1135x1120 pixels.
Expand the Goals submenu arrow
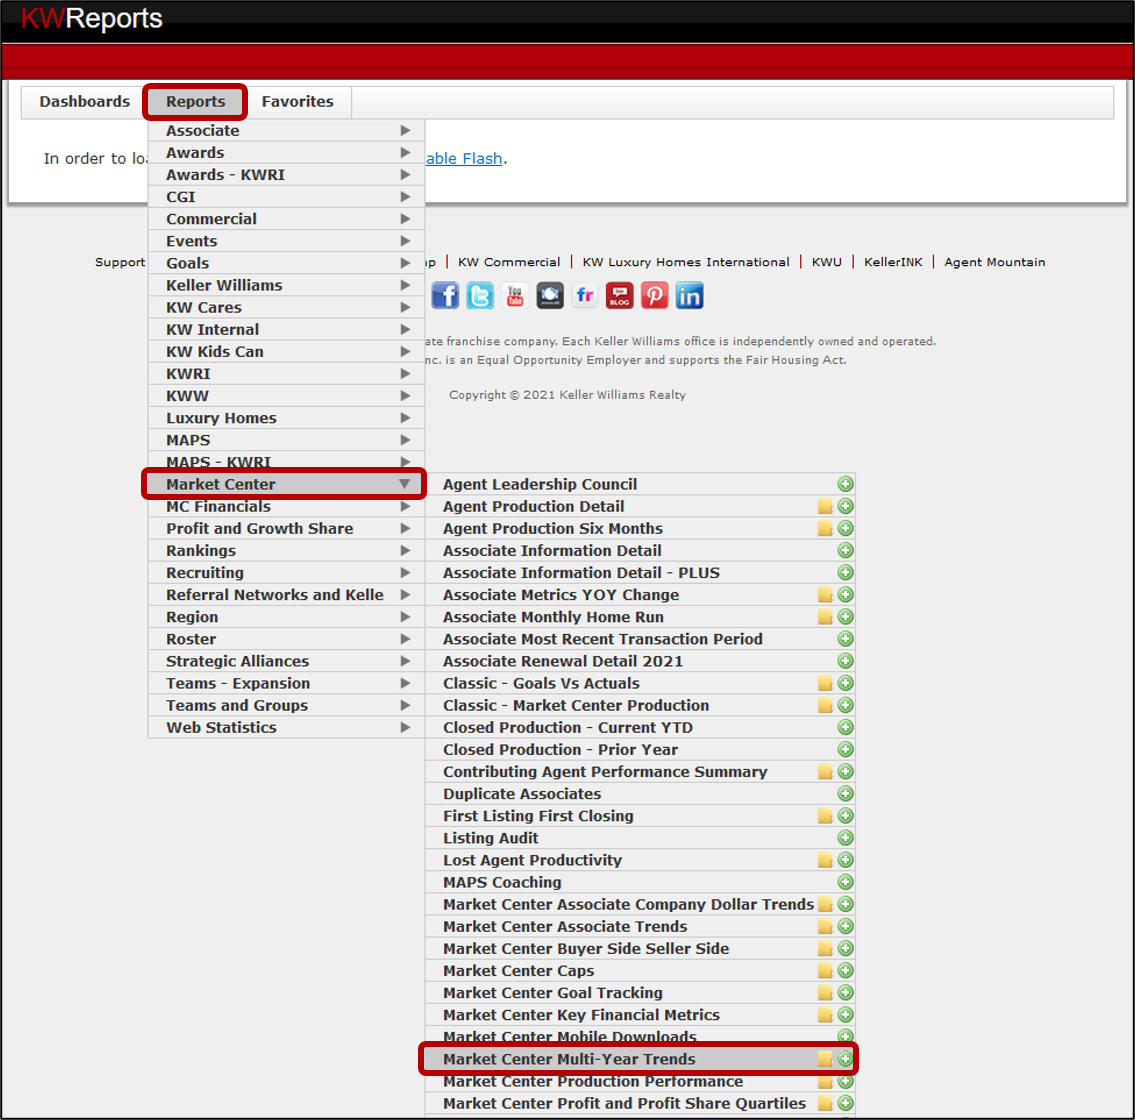[x=405, y=263]
